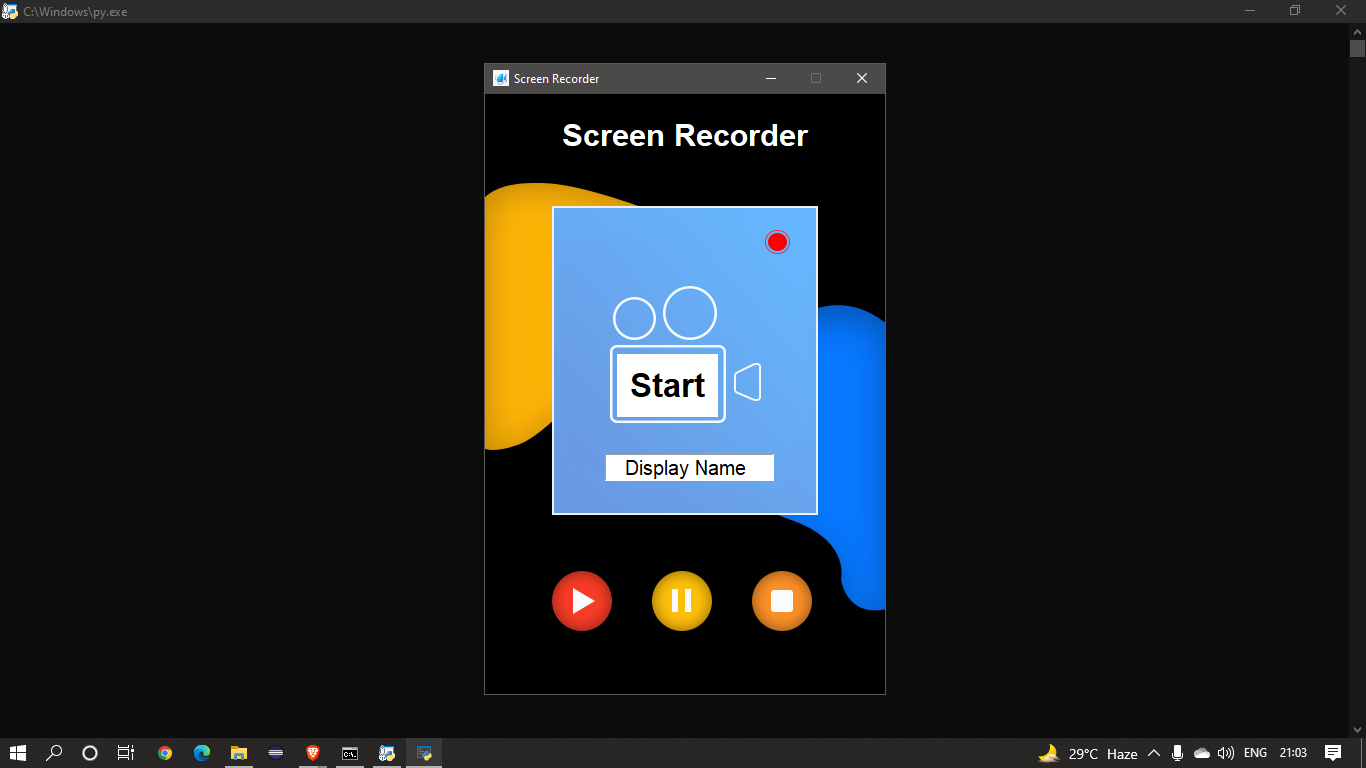The image size is (1366, 768).
Task: Show hidden system tray icons
Action: 1154,753
